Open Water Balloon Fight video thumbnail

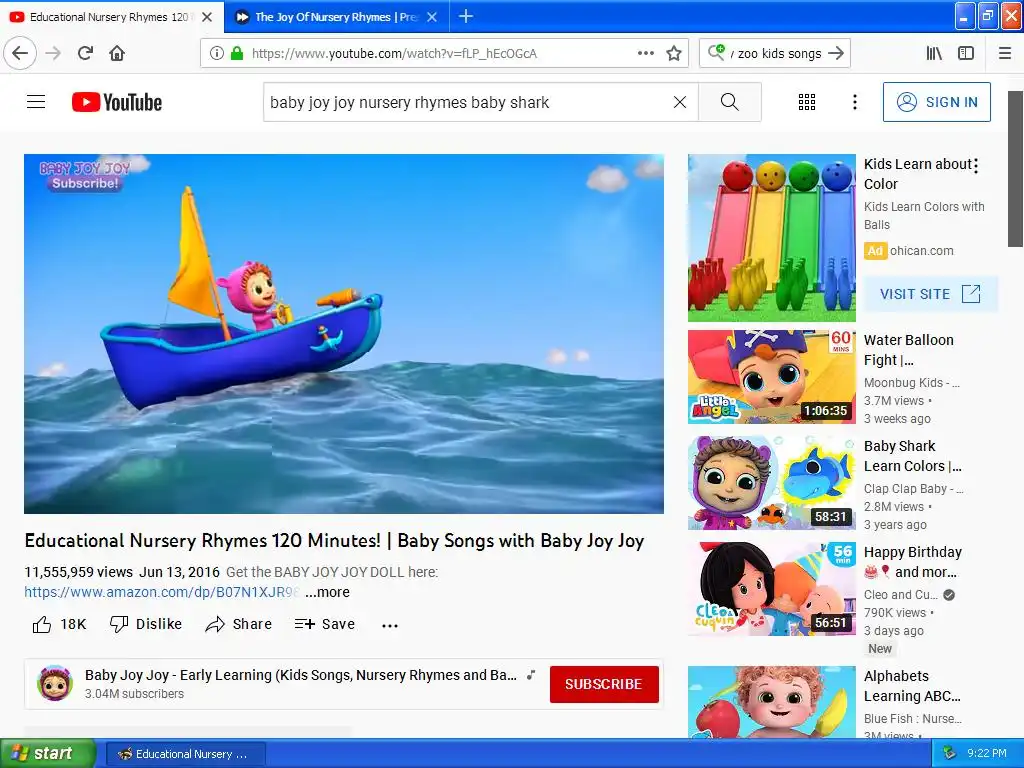click(x=771, y=376)
